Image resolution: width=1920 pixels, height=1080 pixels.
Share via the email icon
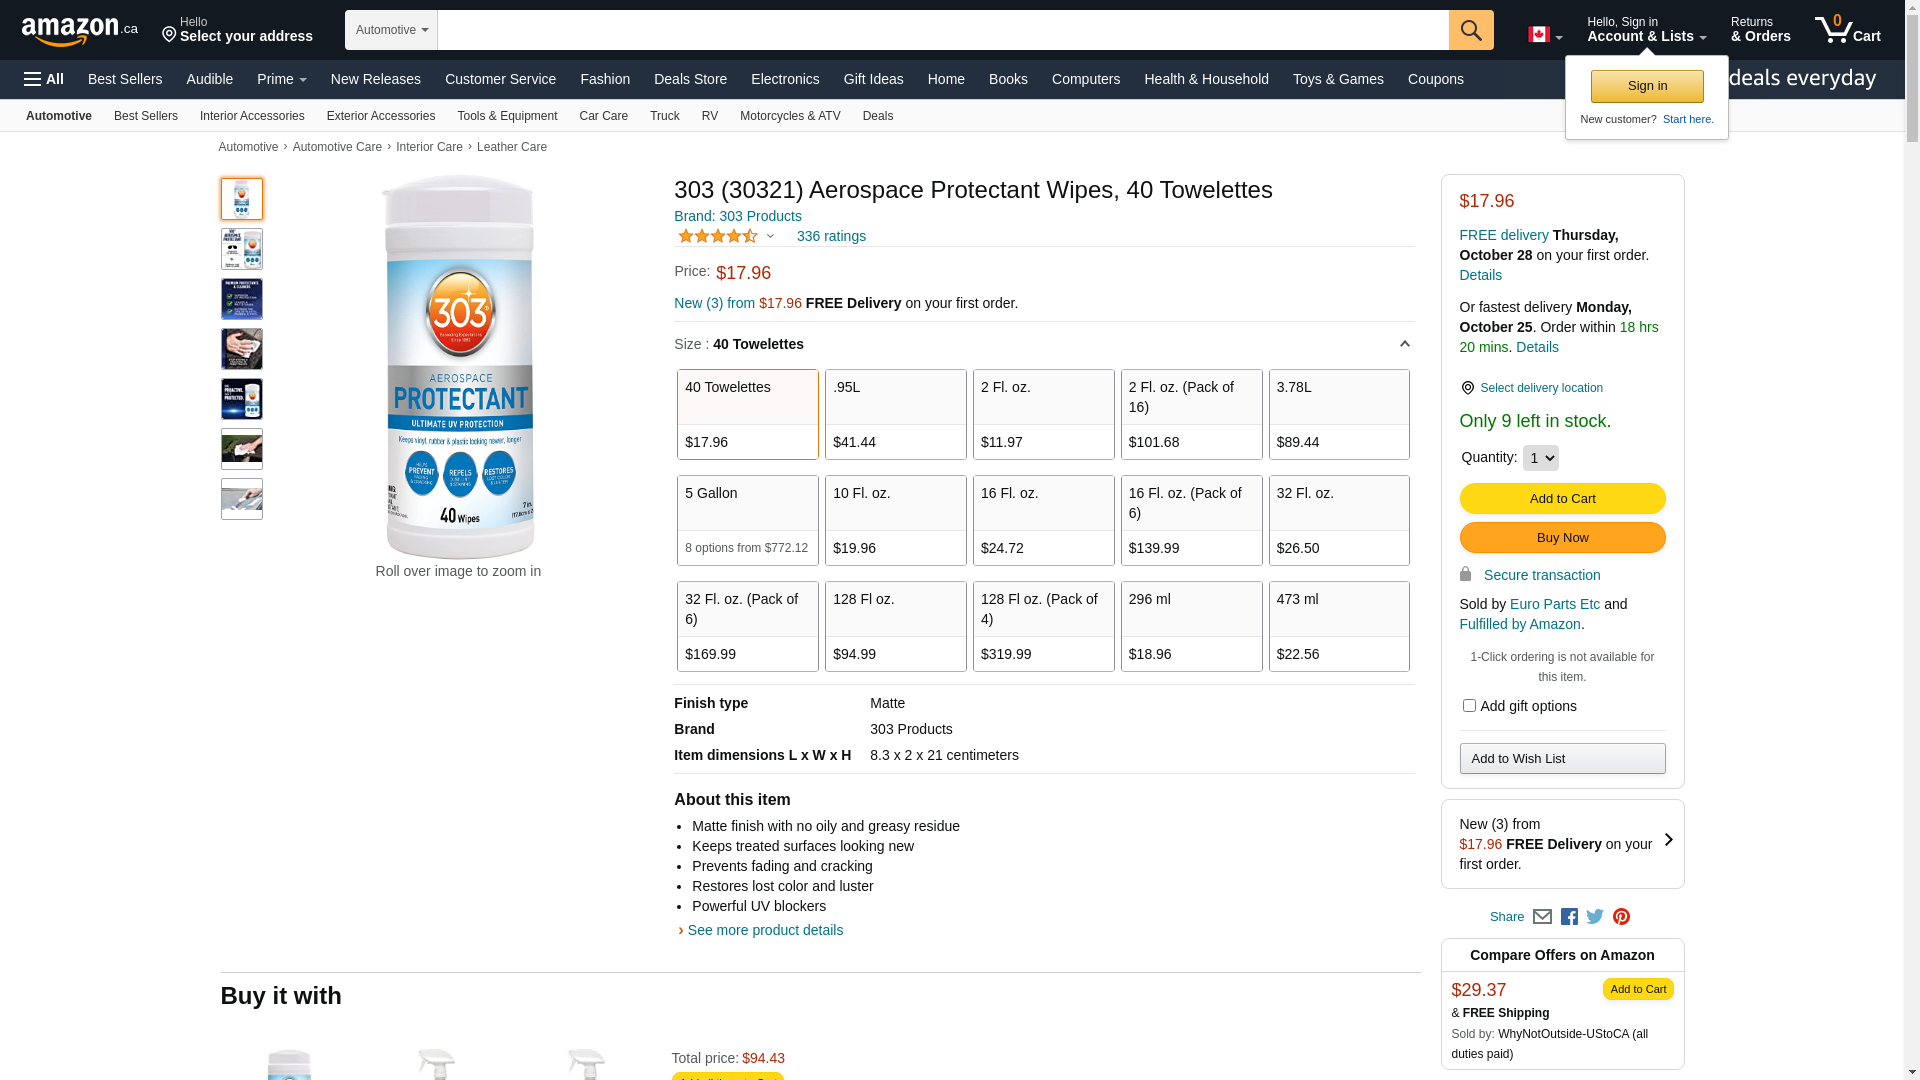pyautogui.click(x=1542, y=917)
